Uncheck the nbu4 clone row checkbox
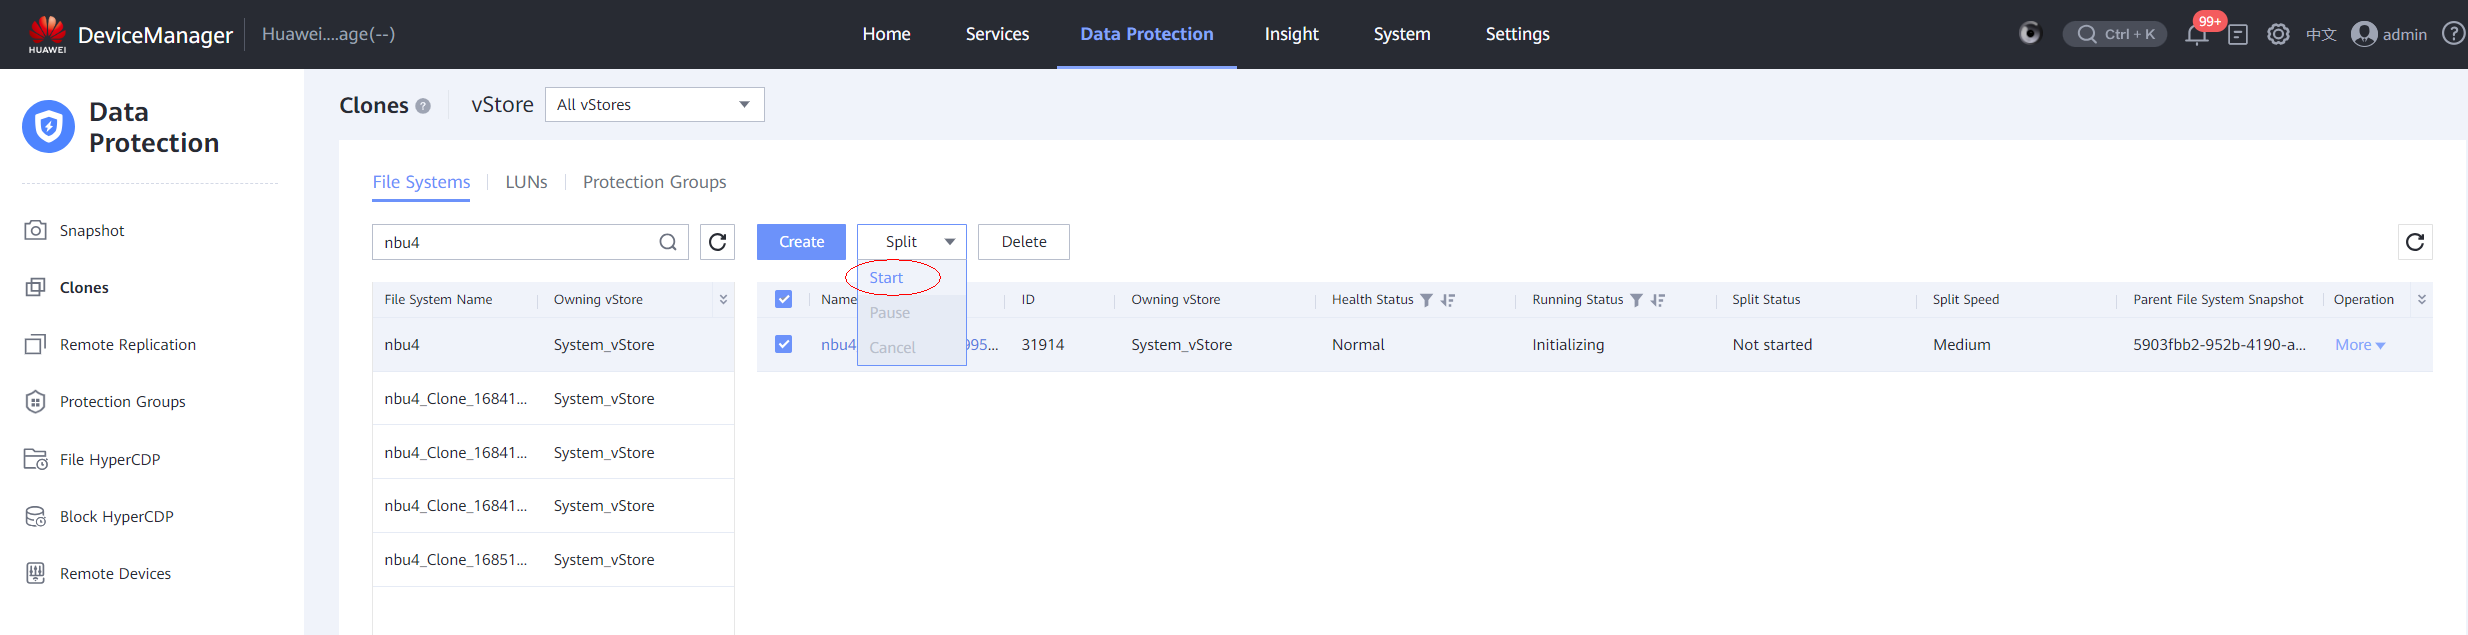The width and height of the screenshot is (2468, 635). (x=784, y=344)
